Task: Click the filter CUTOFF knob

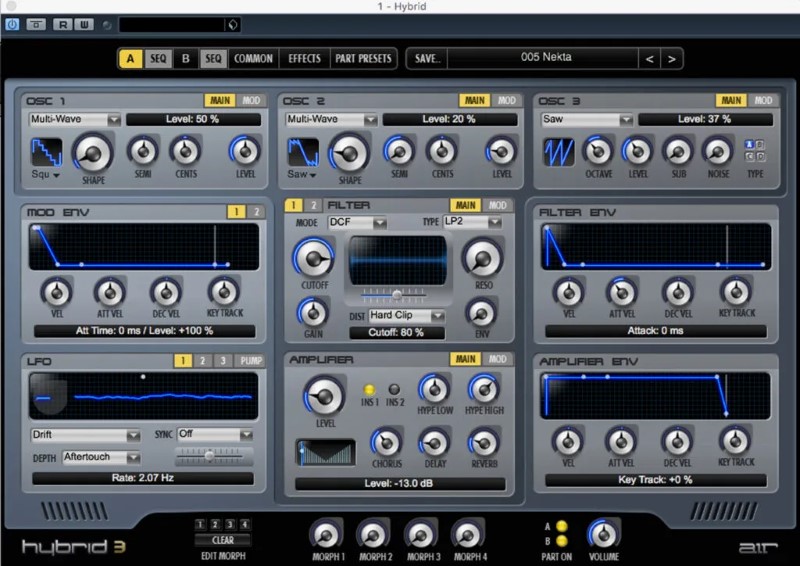Action: (313, 258)
